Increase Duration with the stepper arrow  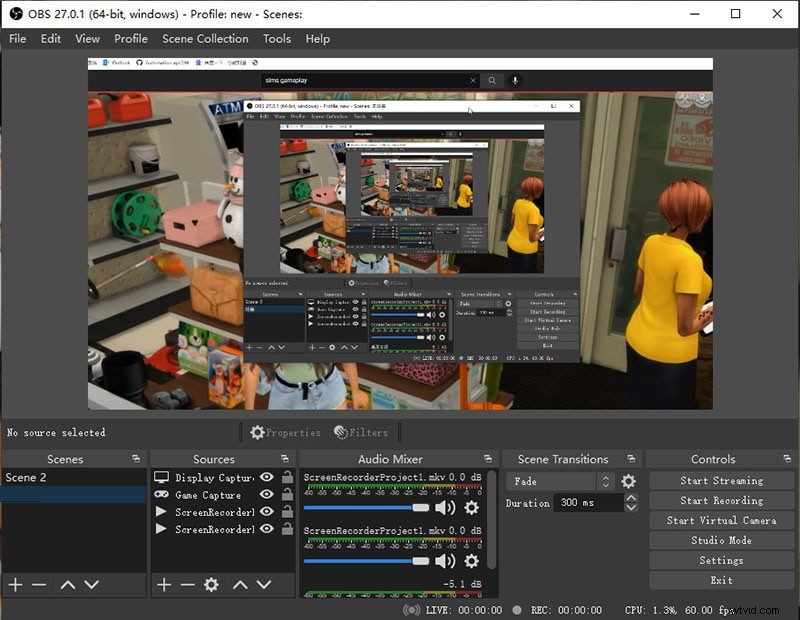point(632,500)
